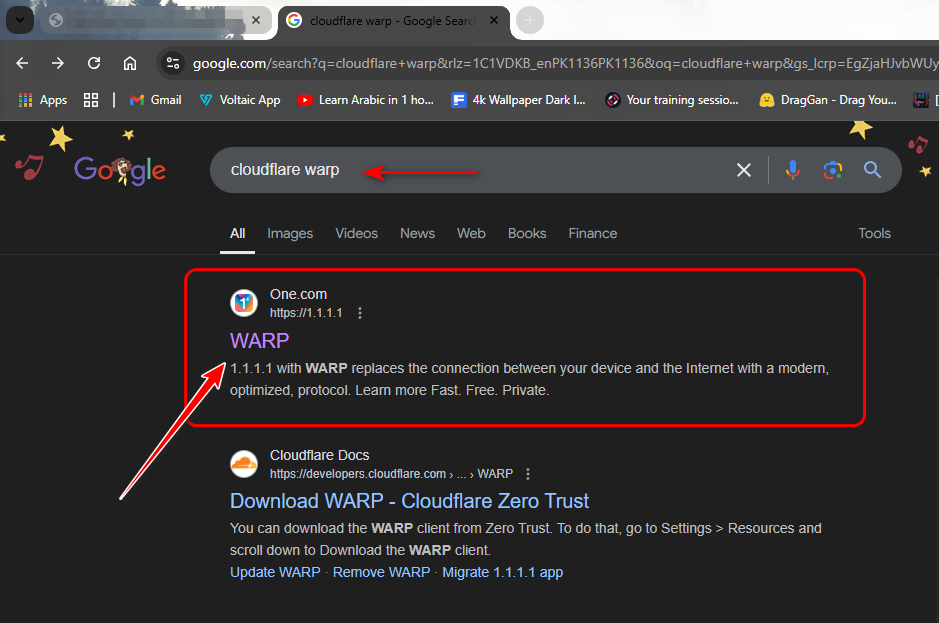Click the Cloudflare Docs site name

pos(319,455)
